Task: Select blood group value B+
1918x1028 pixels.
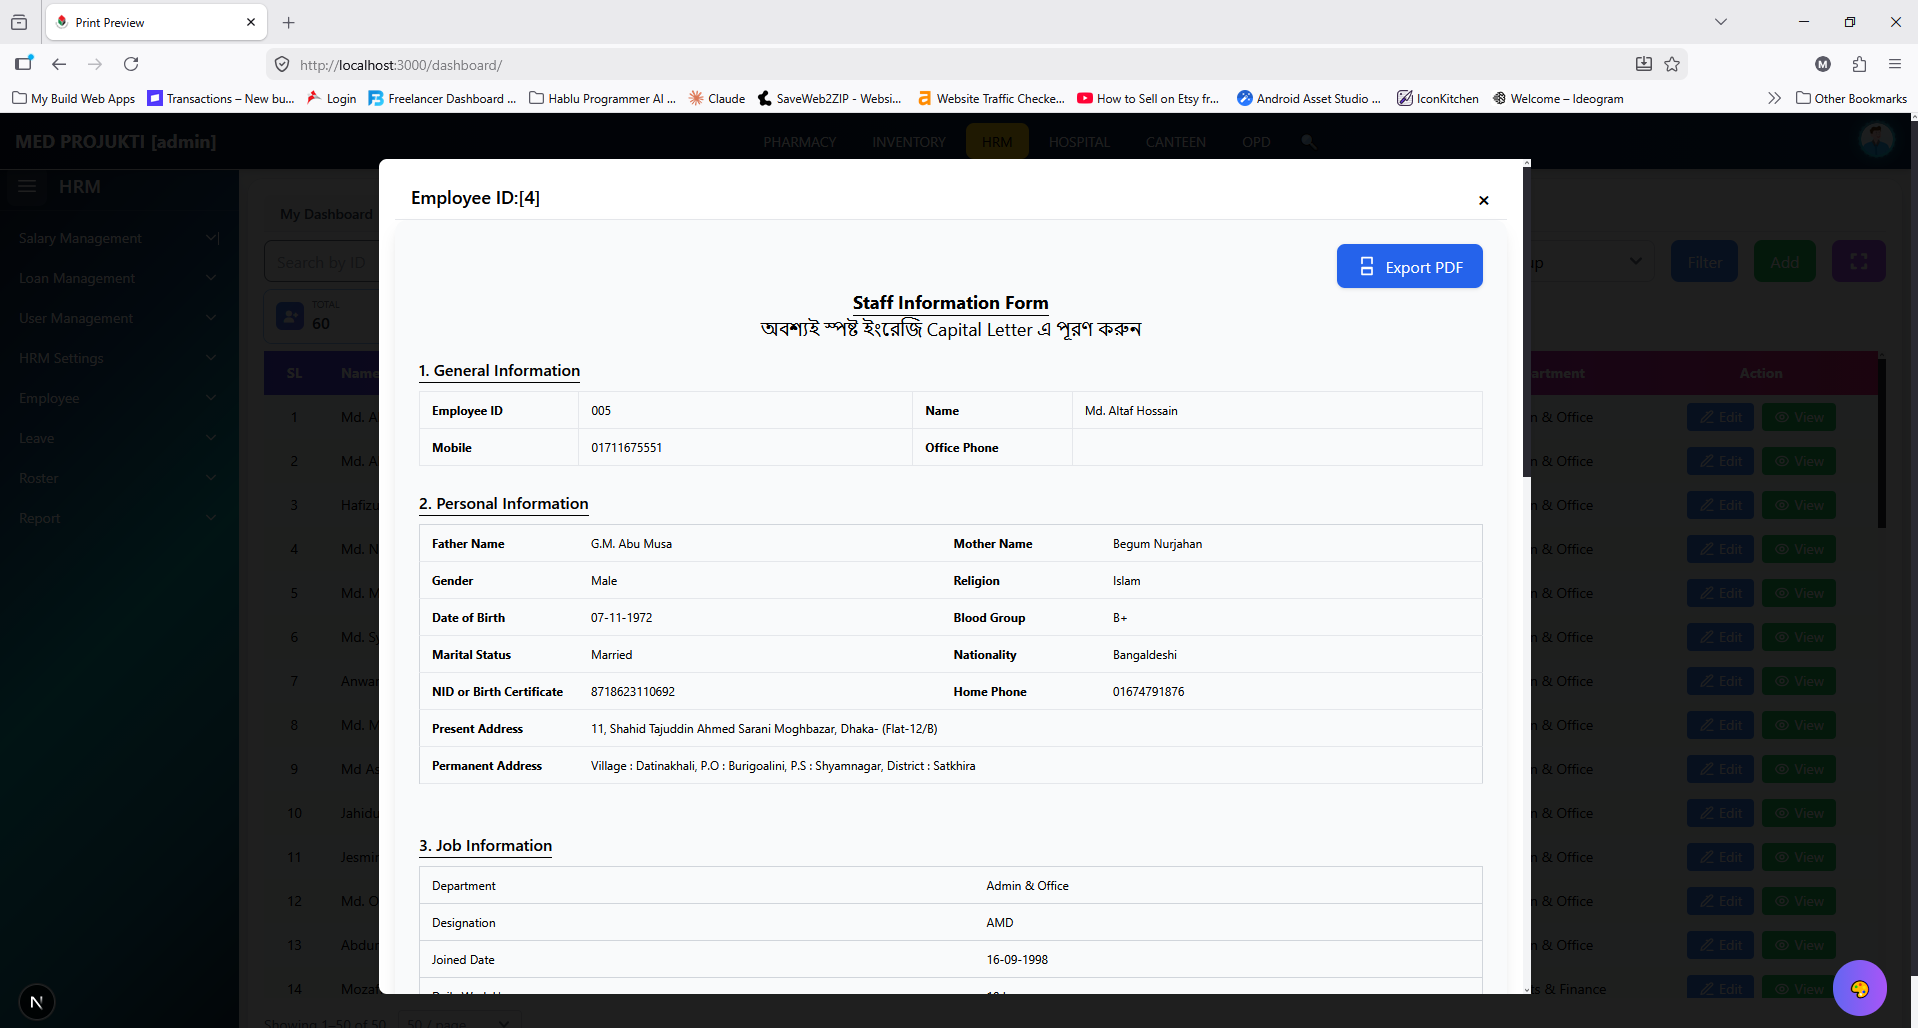Action: tap(1120, 618)
